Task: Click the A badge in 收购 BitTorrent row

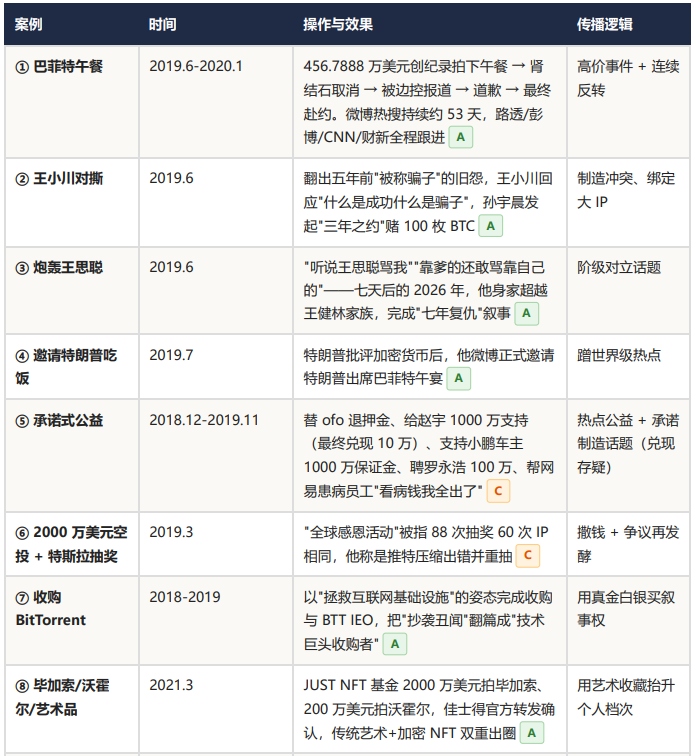Action: pos(395,644)
